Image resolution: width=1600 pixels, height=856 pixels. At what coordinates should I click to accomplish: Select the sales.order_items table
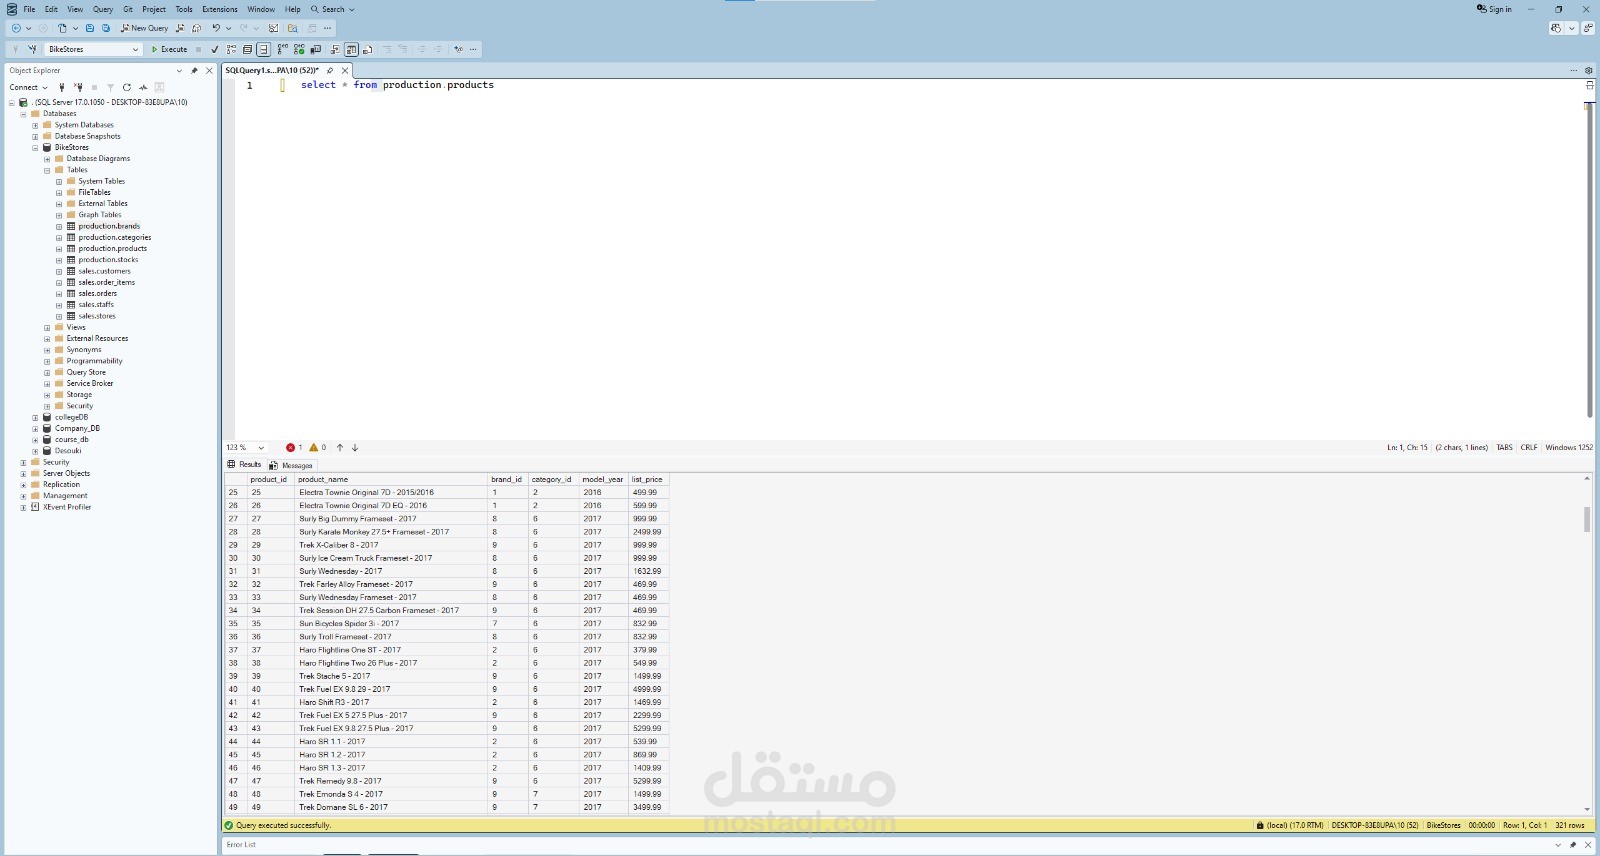[106, 282]
